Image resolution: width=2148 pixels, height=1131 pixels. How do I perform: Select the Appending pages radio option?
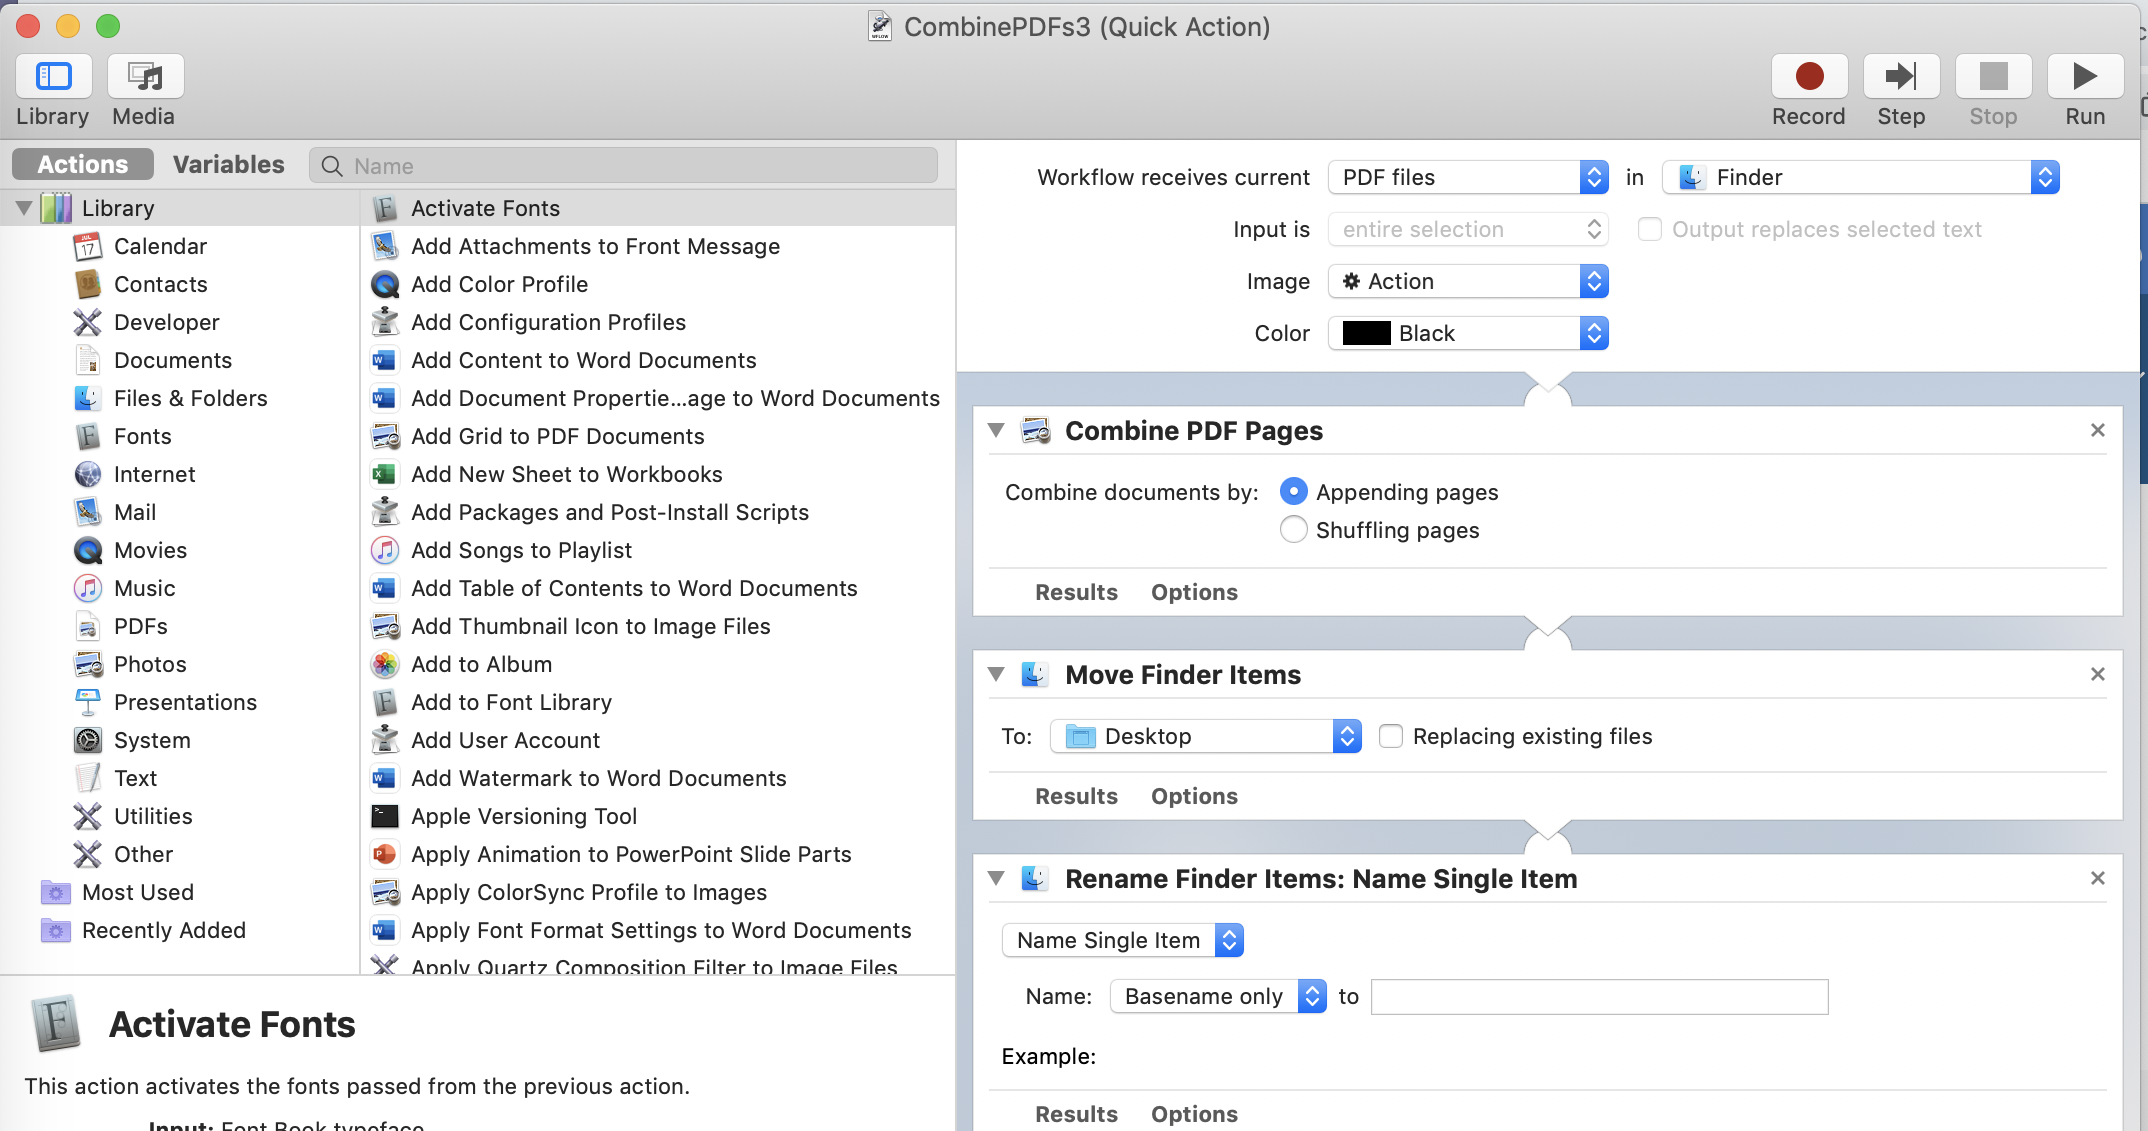[x=1293, y=492]
